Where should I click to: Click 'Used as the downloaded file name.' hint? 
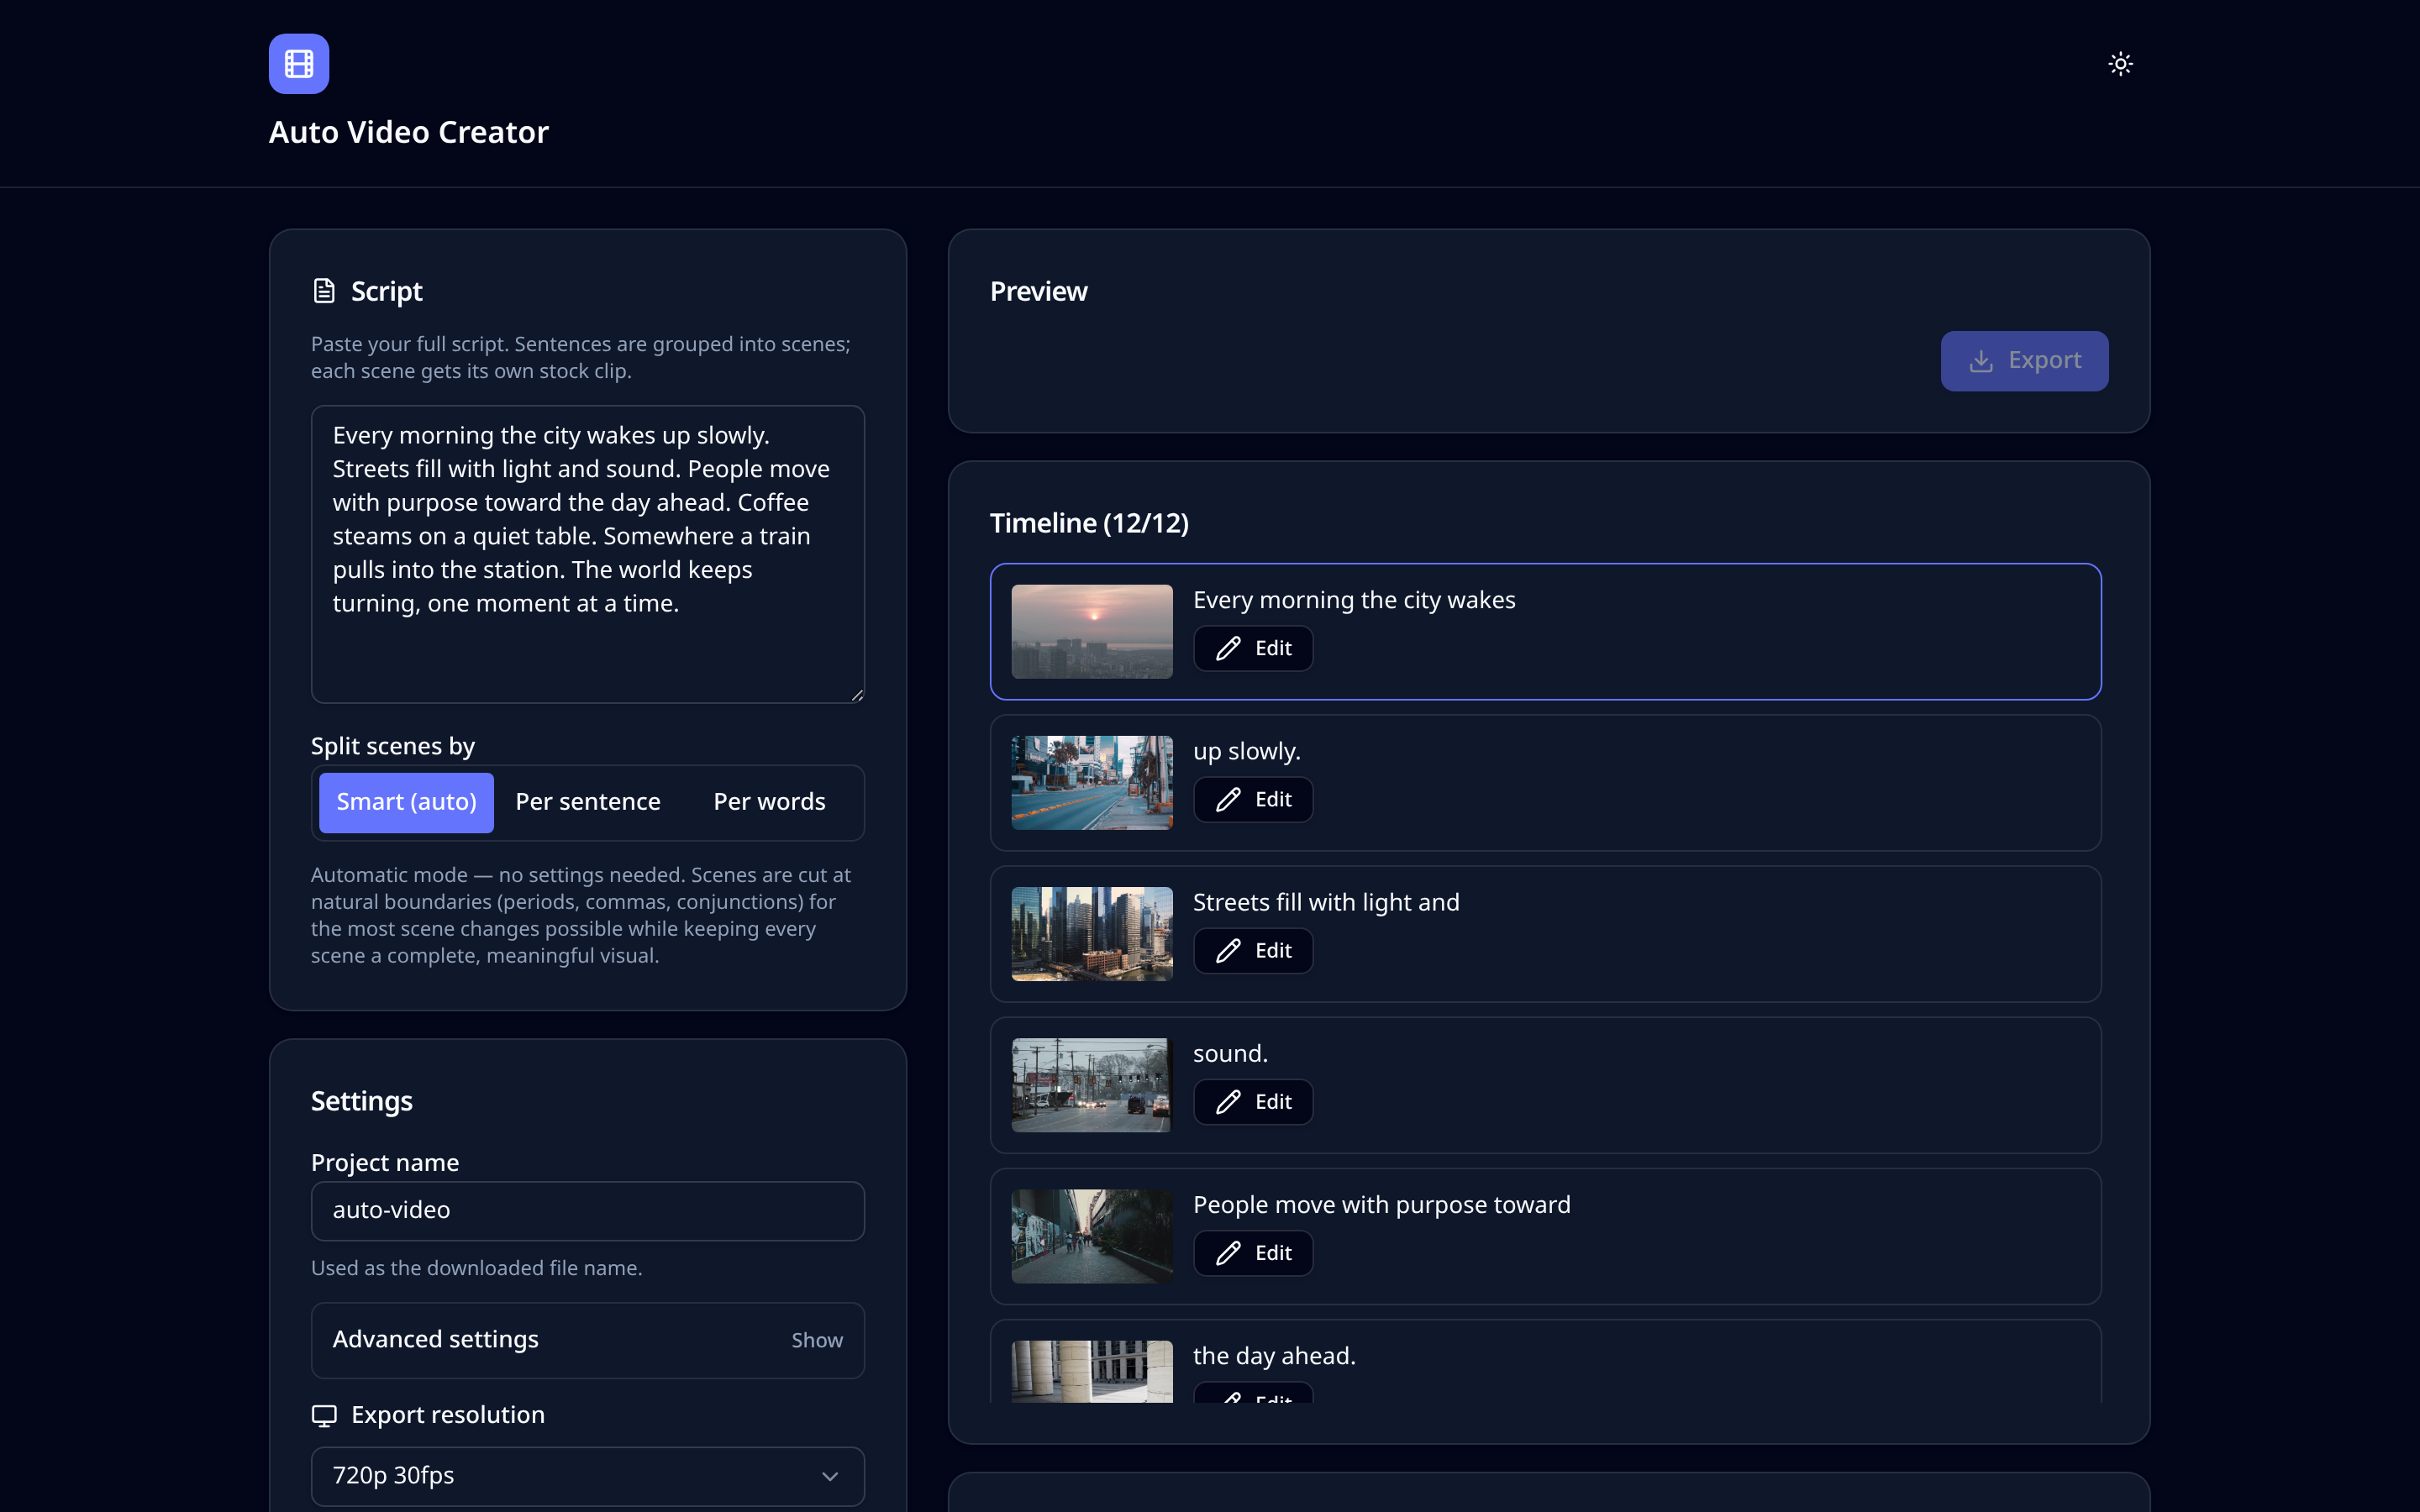tap(477, 1268)
